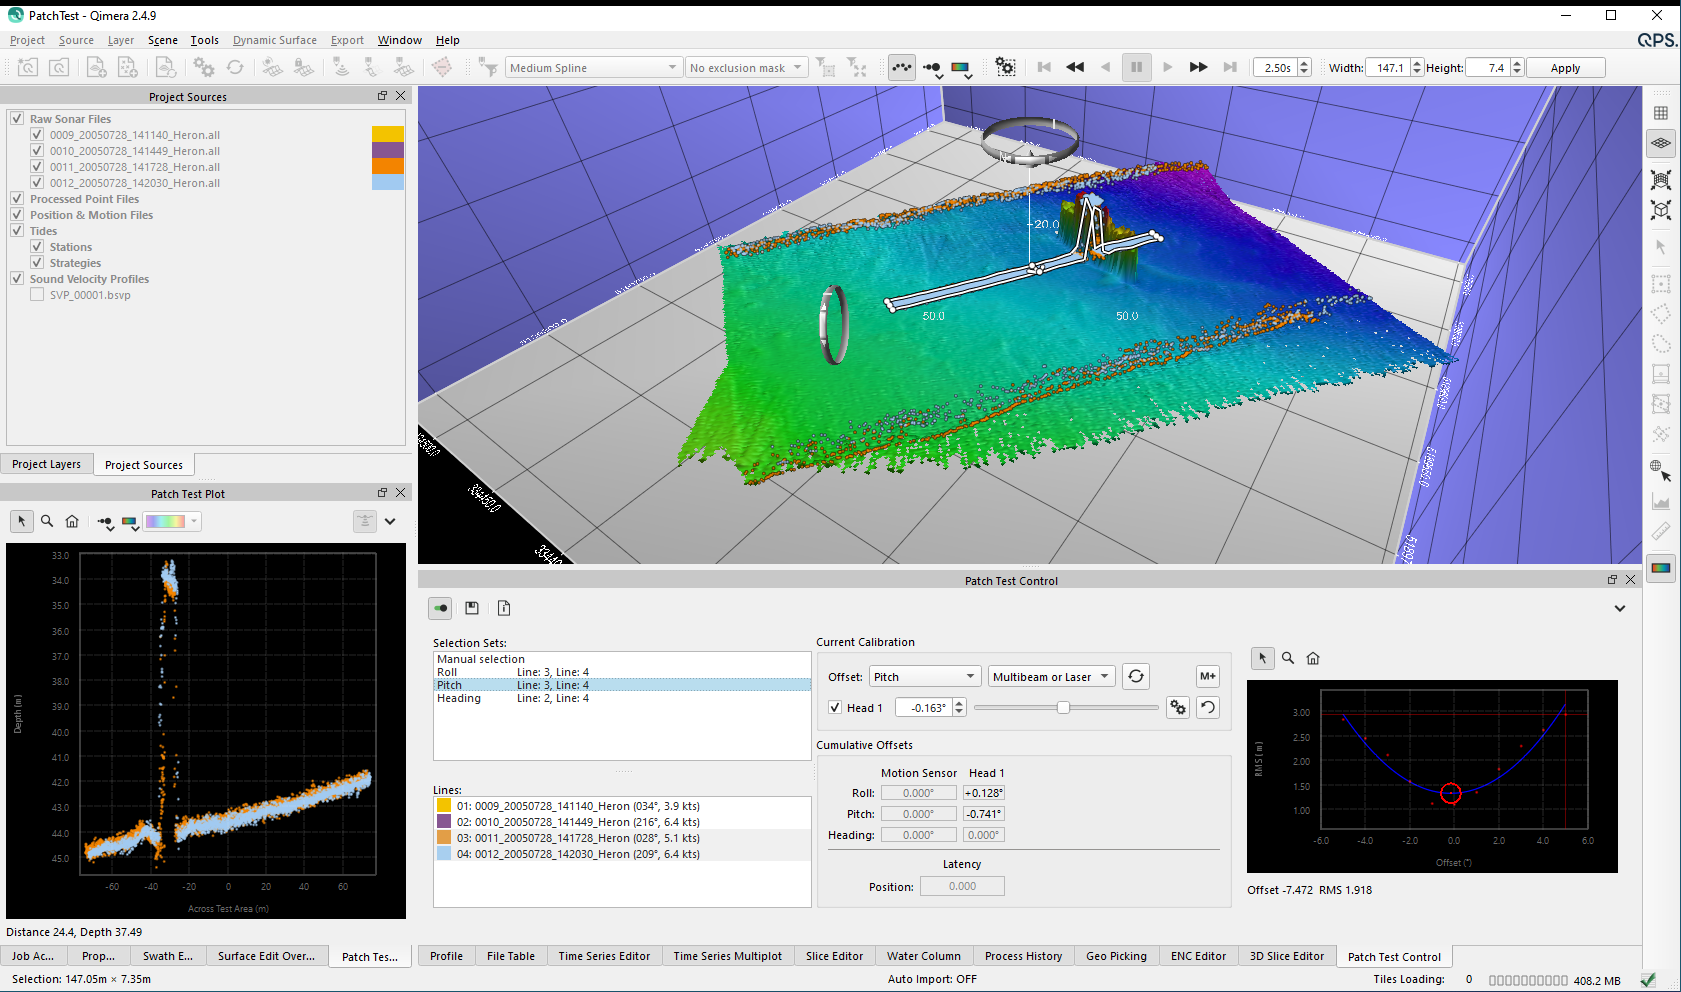Click the Apply button
Image resolution: width=1681 pixels, height=992 pixels.
click(x=1565, y=68)
